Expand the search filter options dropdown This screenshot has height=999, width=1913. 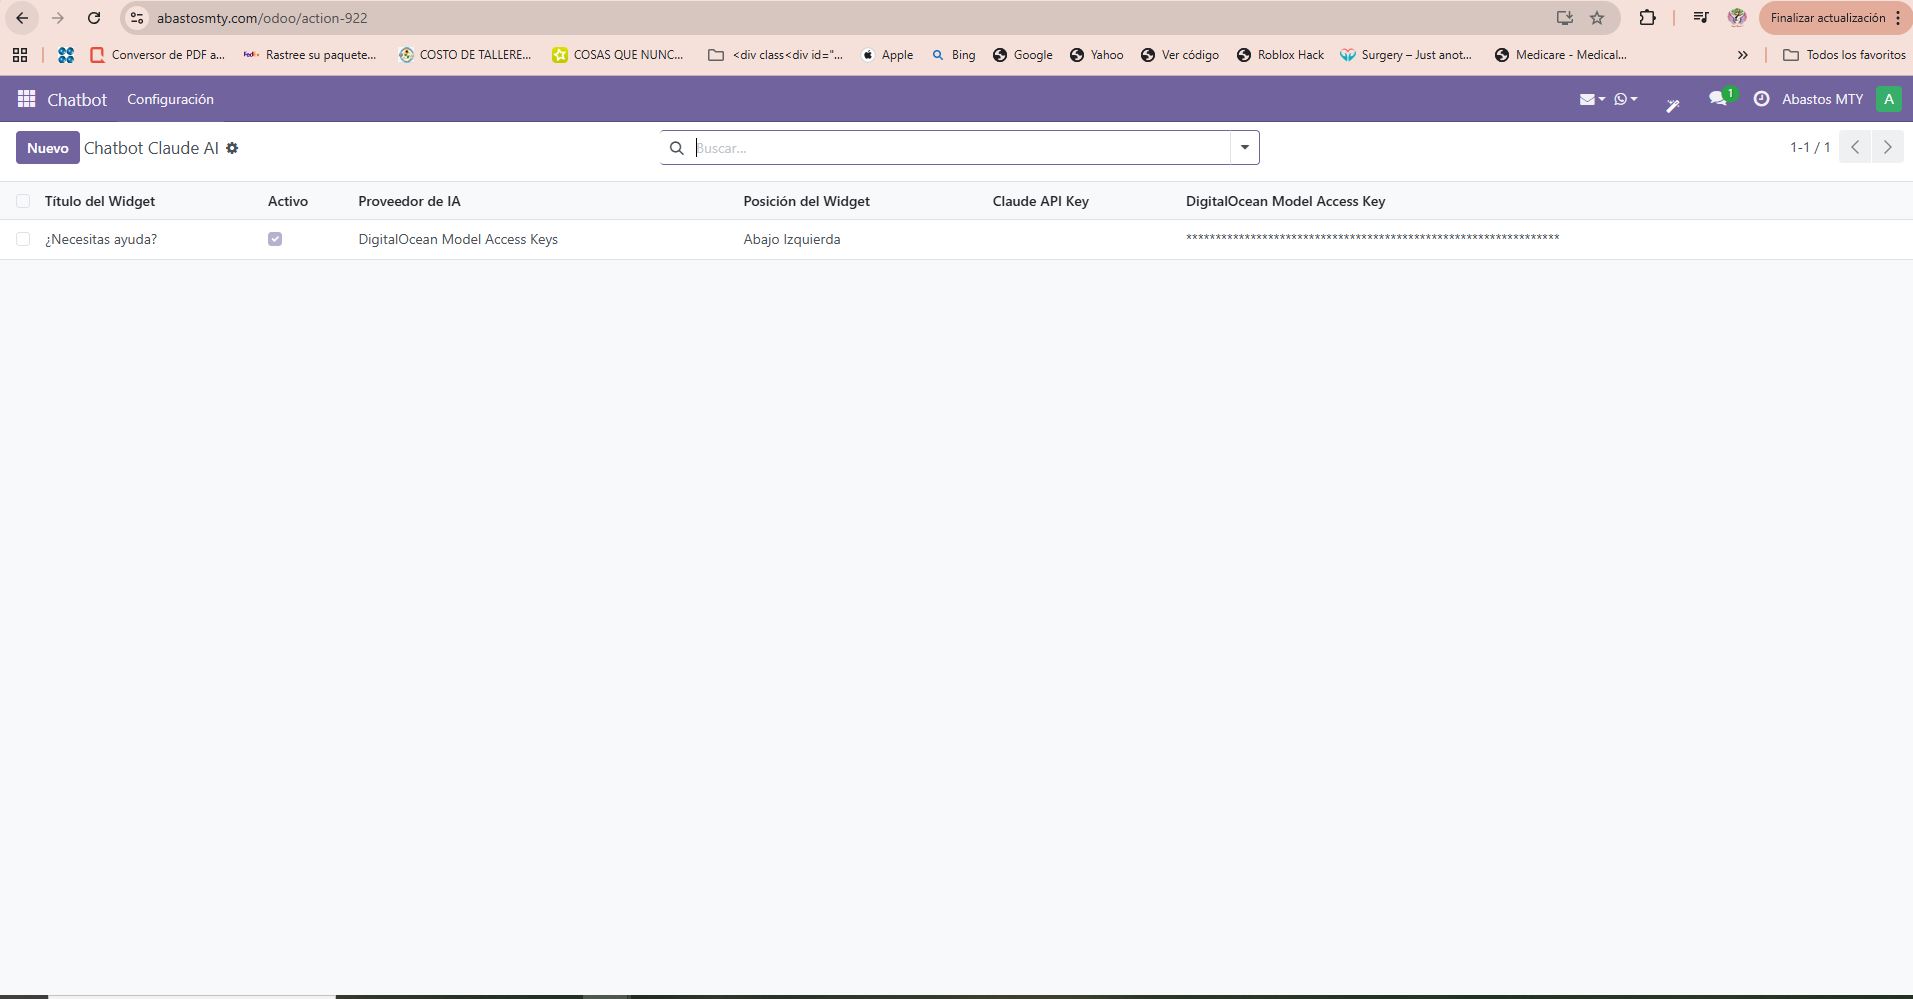pos(1244,148)
